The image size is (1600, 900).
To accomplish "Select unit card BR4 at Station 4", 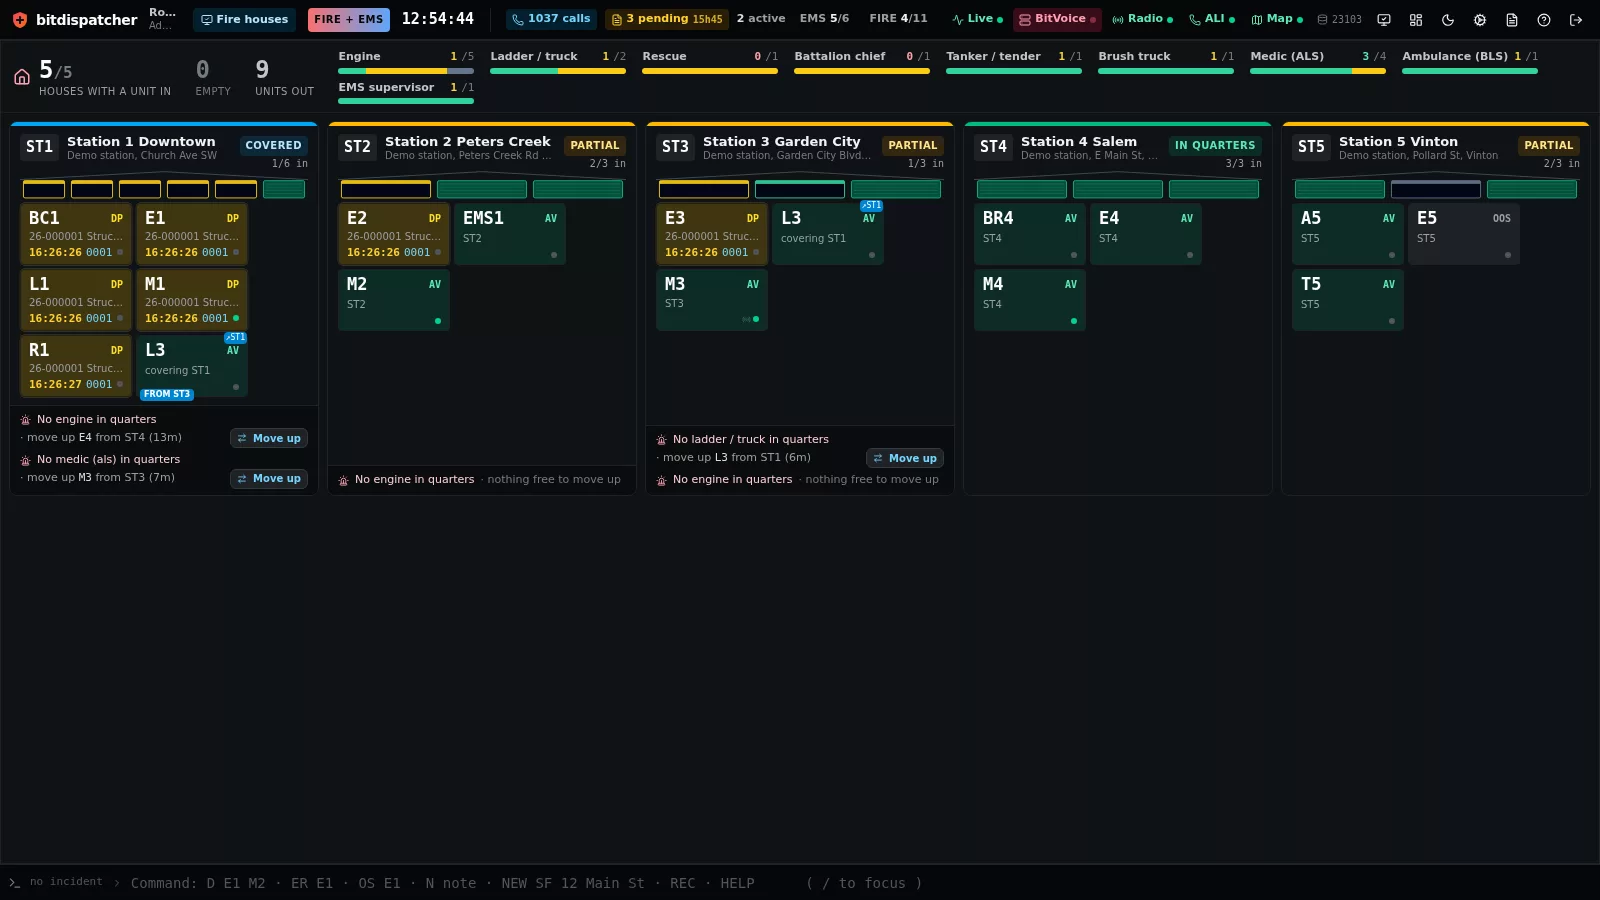I will click(x=1030, y=234).
